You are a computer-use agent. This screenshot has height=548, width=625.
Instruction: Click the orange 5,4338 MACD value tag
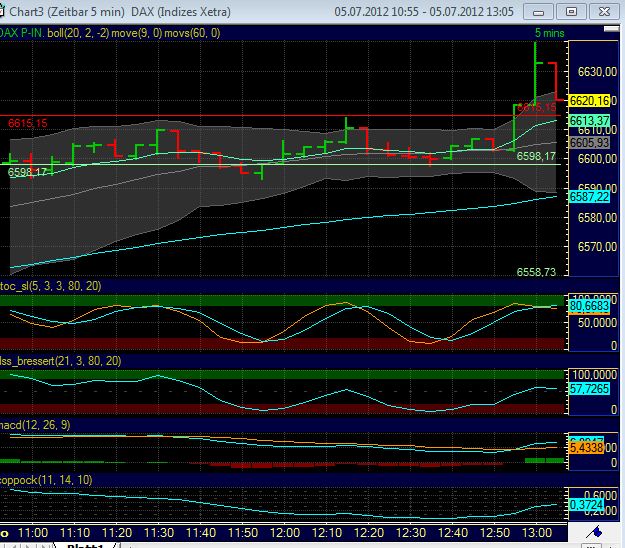pyautogui.click(x=586, y=448)
